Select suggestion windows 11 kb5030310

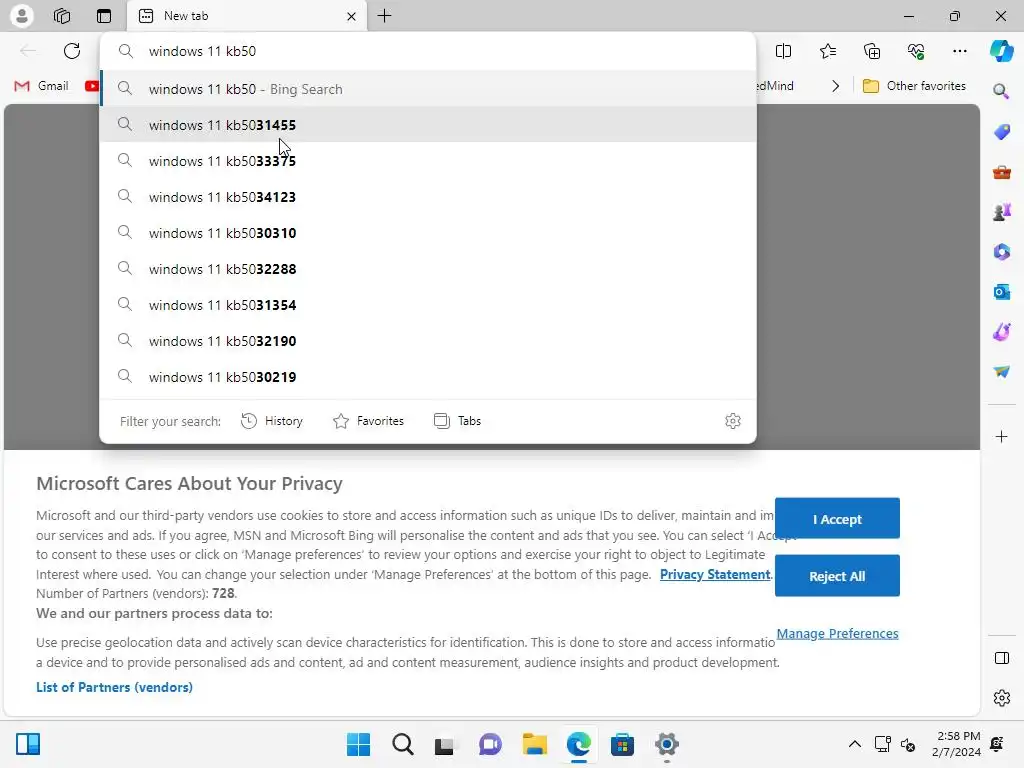coord(428,232)
